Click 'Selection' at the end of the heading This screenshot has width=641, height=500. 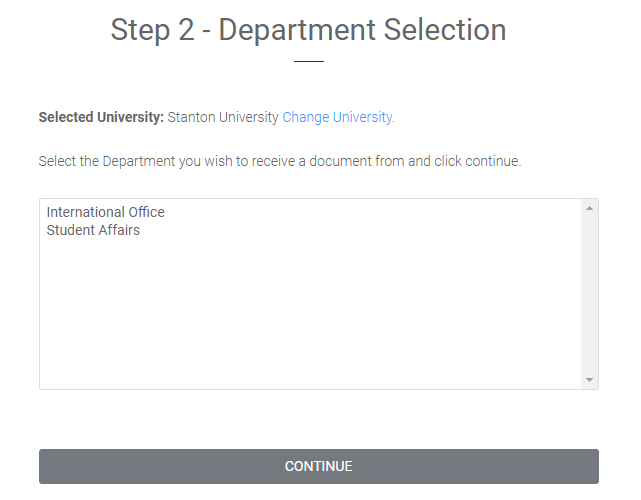[x=445, y=30]
